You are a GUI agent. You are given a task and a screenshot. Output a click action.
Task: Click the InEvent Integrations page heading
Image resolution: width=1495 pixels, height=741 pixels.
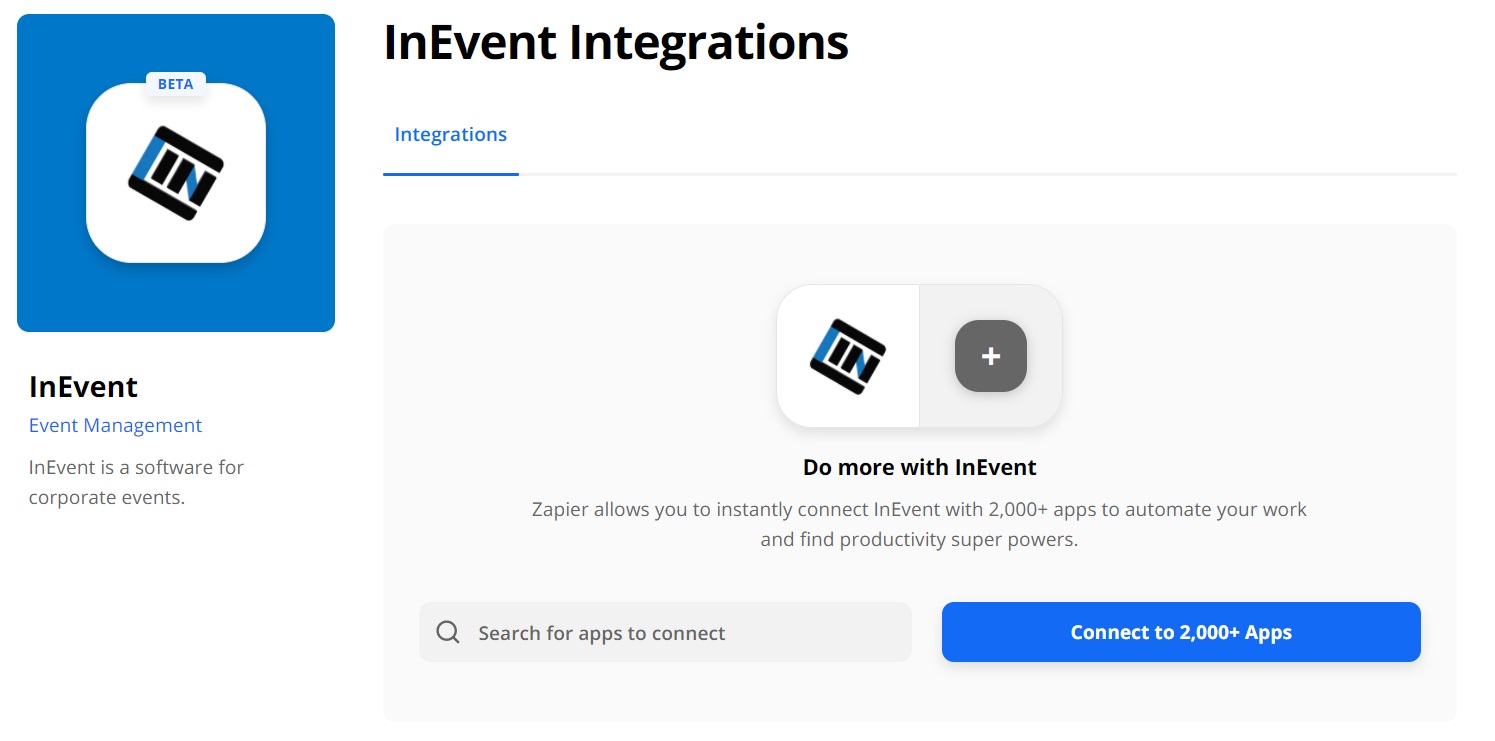(x=616, y=43)
